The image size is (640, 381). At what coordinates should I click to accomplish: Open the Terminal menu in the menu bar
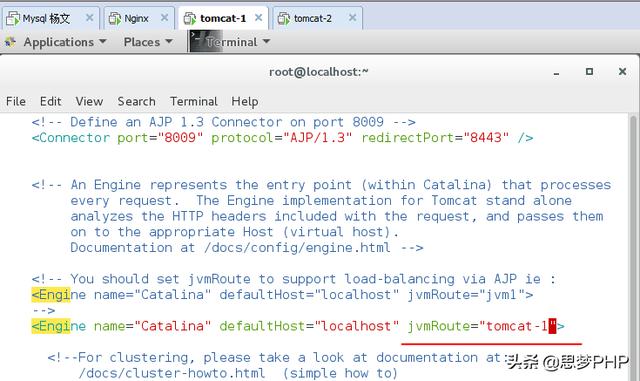(x=194, y=101)
